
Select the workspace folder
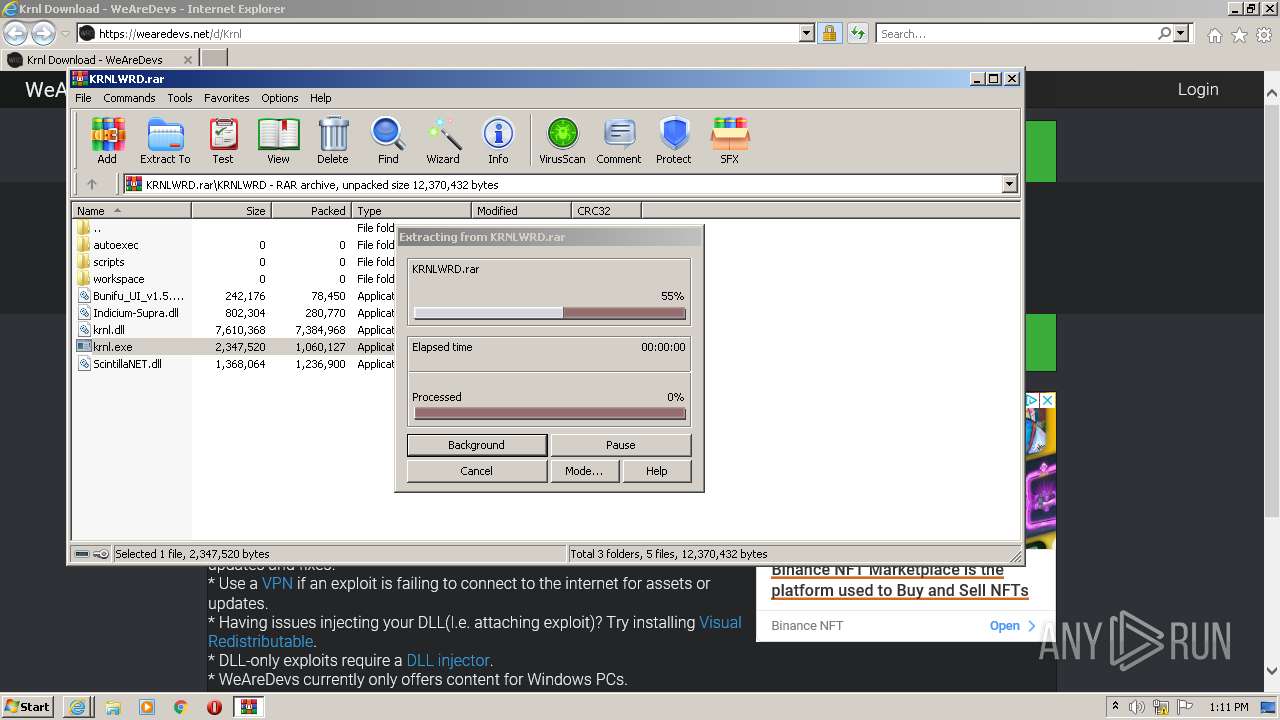[118, 279]
